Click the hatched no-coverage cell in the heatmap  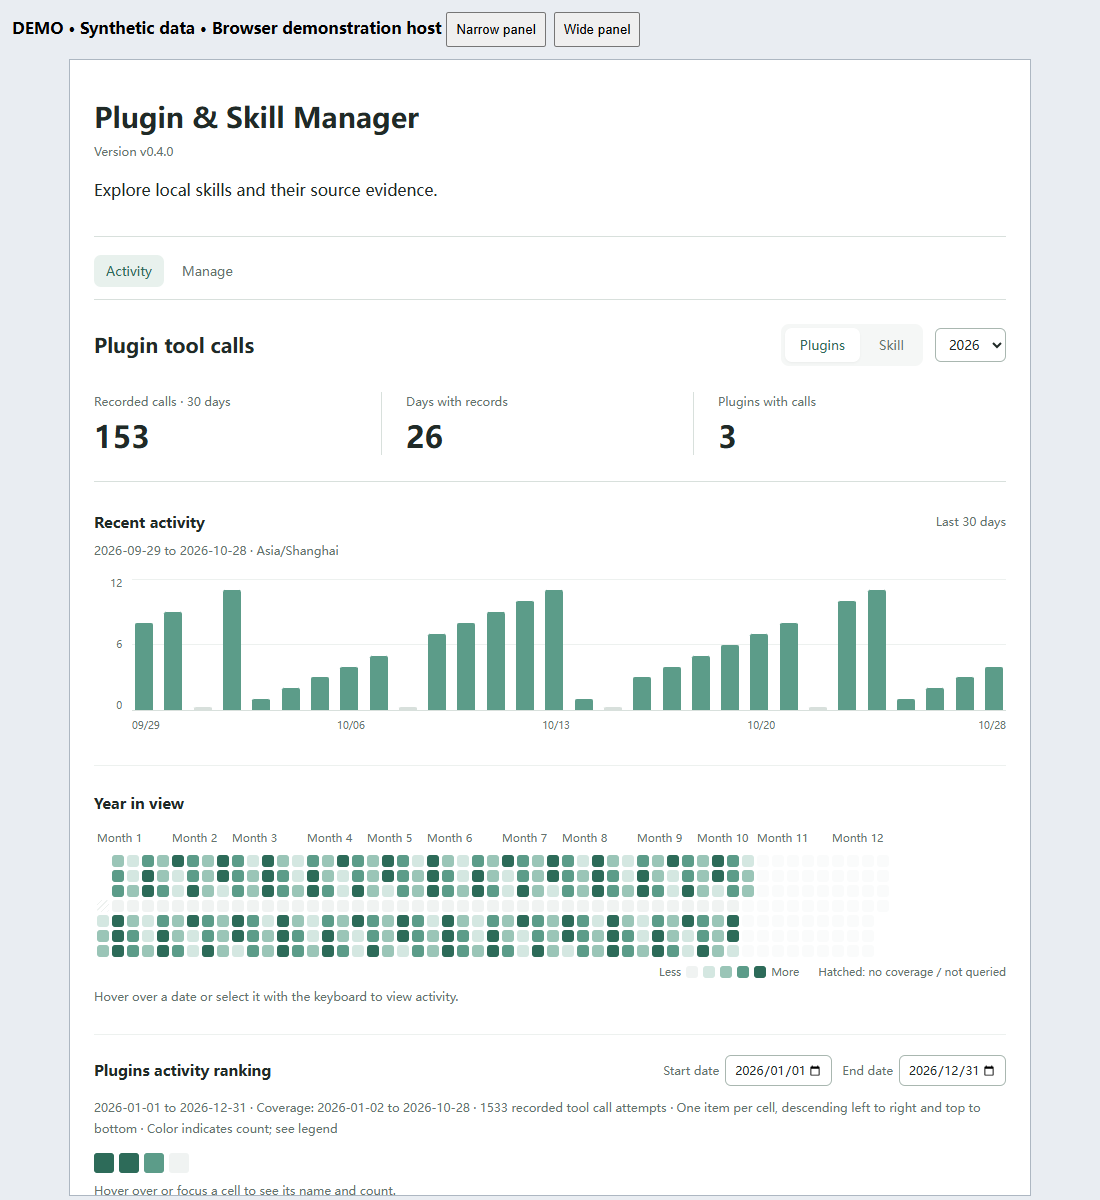[103, 906]
